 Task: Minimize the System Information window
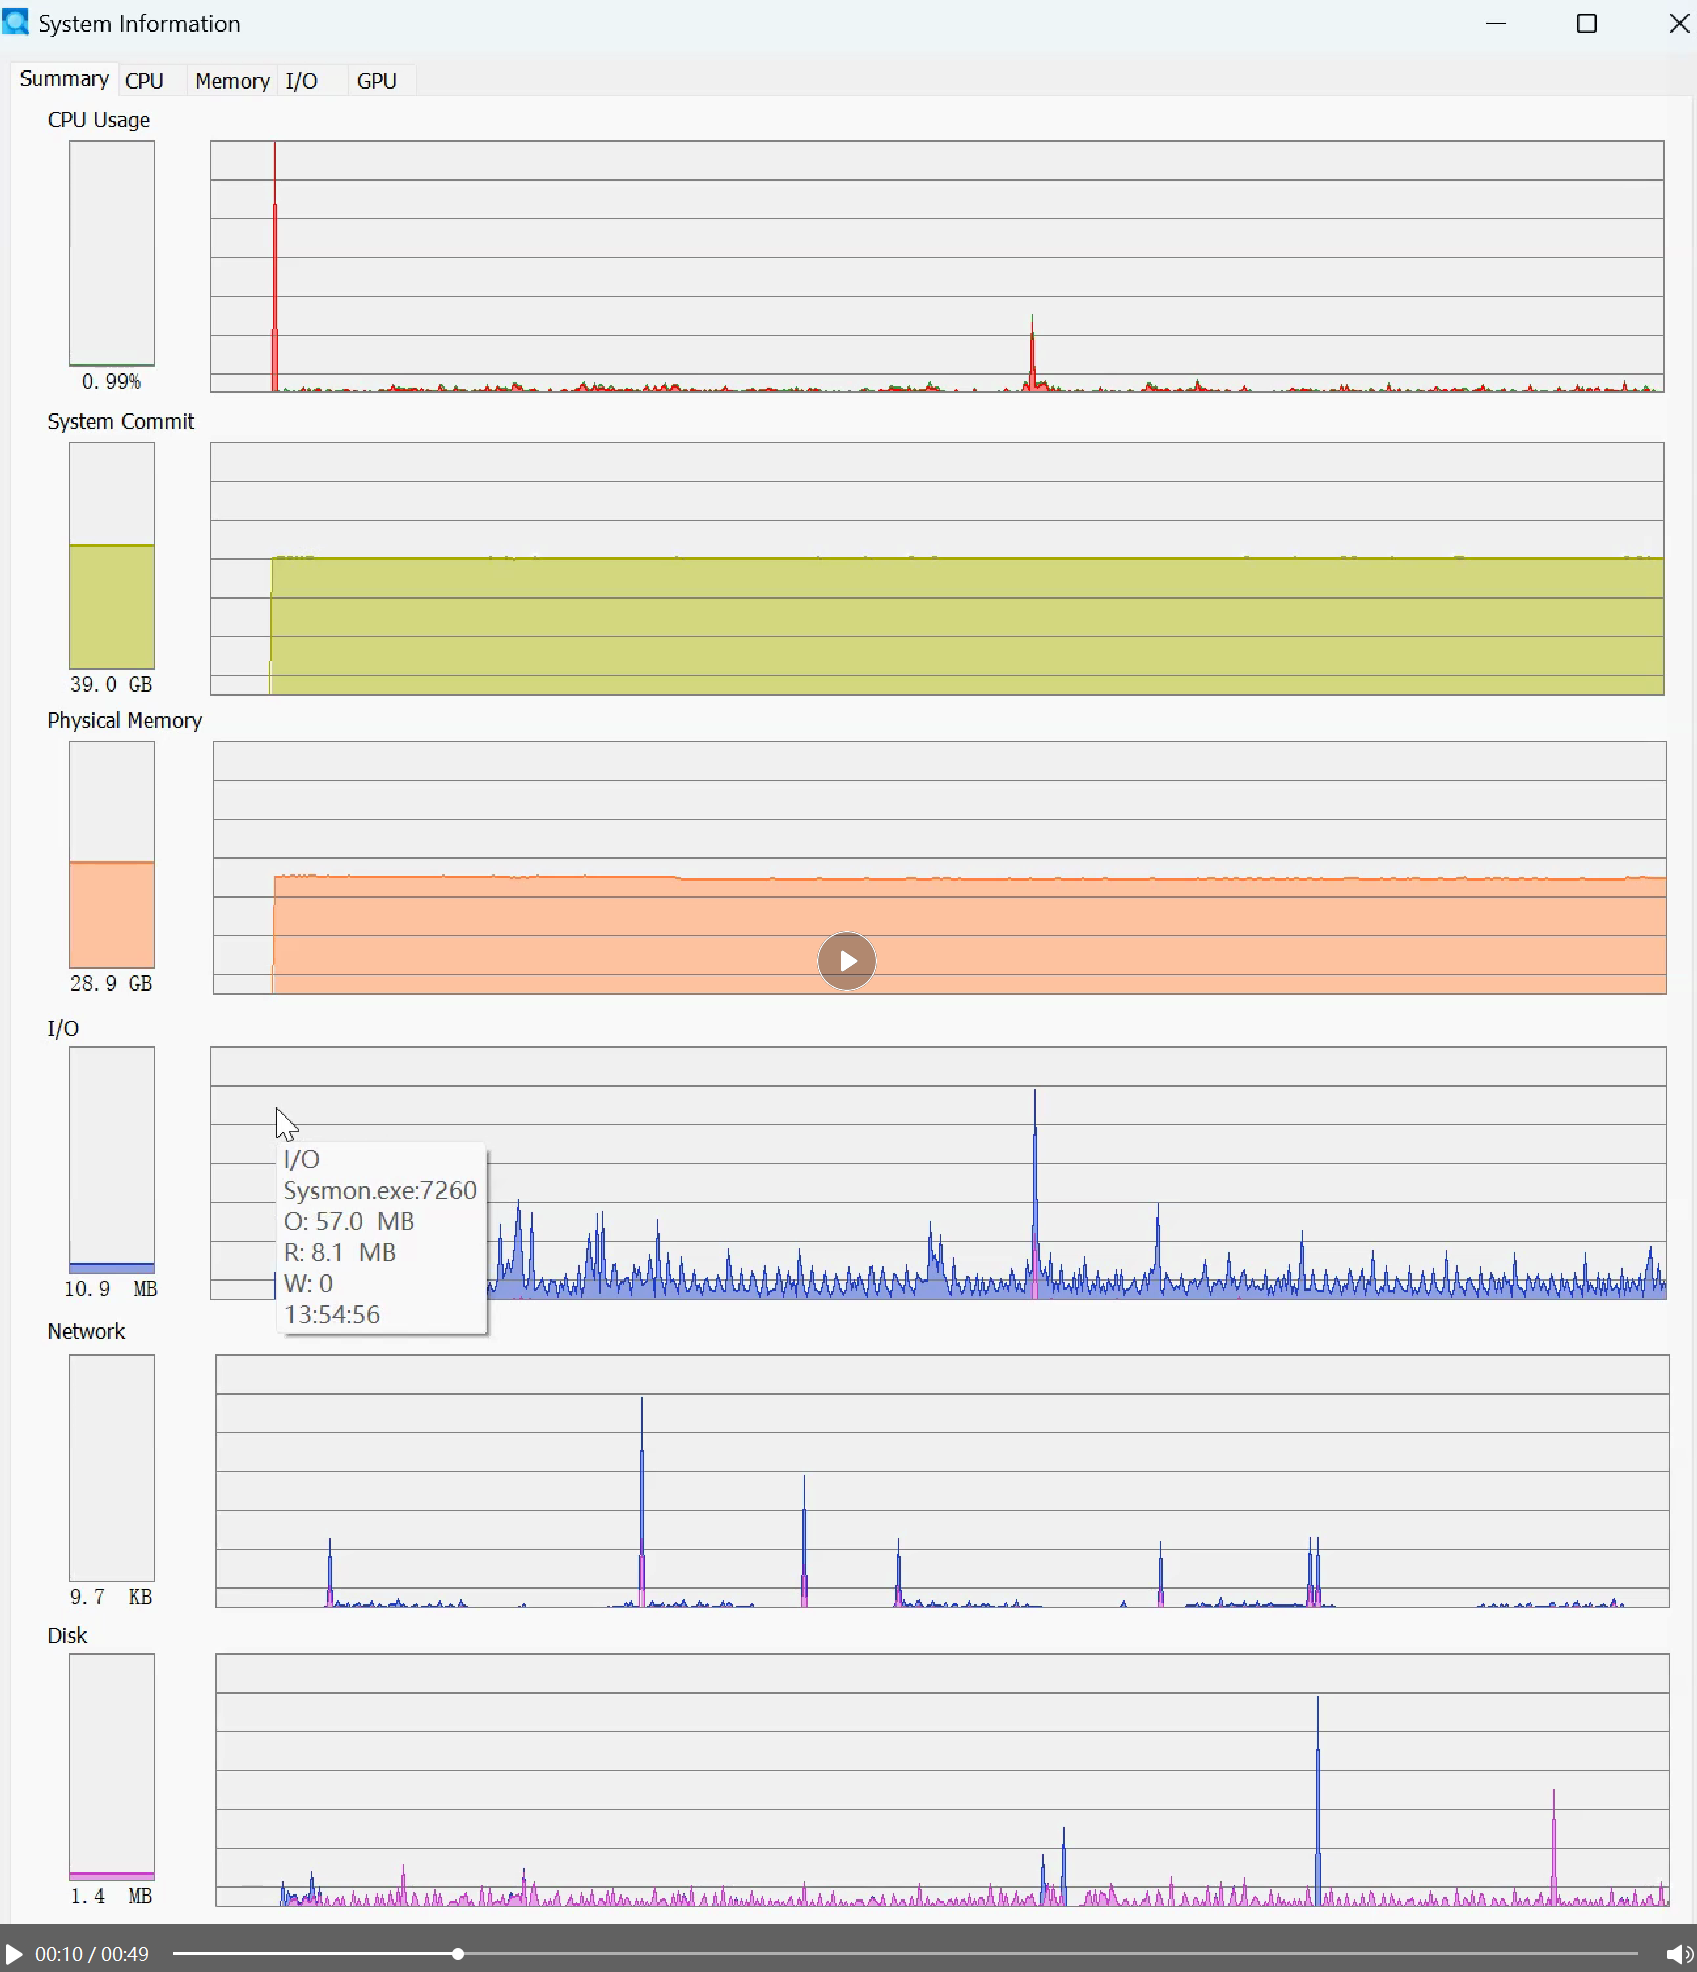[1496, 23]
